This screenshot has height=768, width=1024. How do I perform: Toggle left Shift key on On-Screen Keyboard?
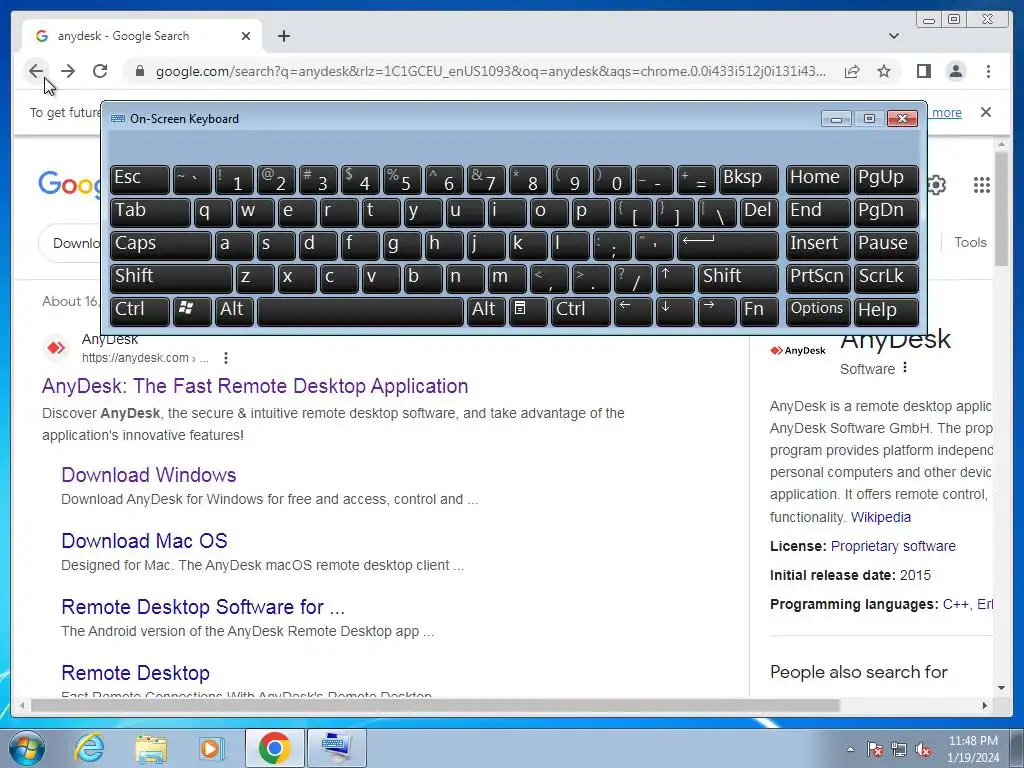pyautogui.click(x=170, y=278)
